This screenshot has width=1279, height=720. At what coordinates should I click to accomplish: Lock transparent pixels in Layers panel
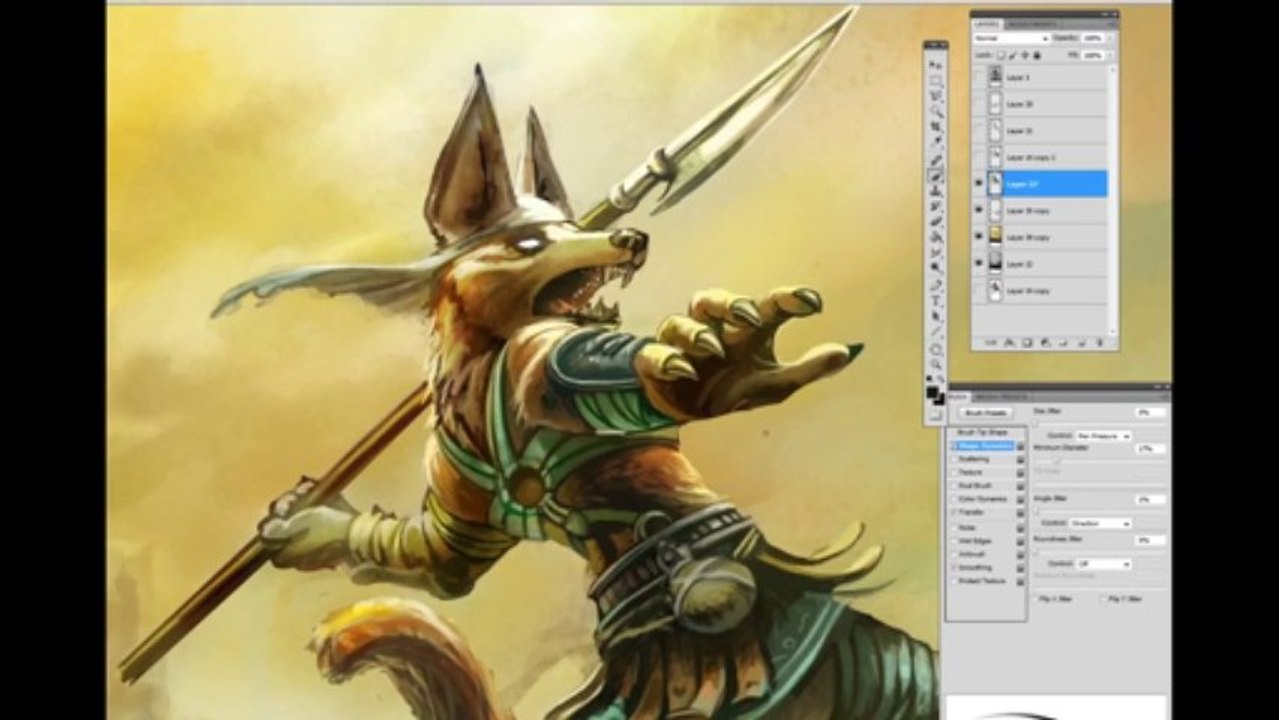[1001, 55]
